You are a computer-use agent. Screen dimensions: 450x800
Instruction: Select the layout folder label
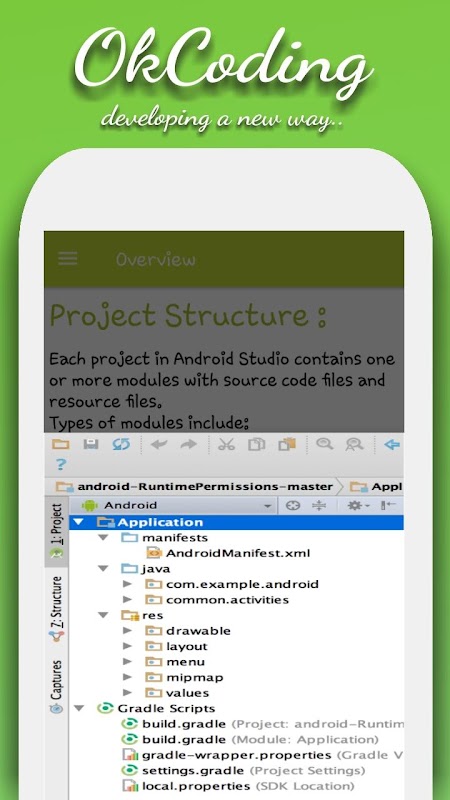click(x=187, y=646)
